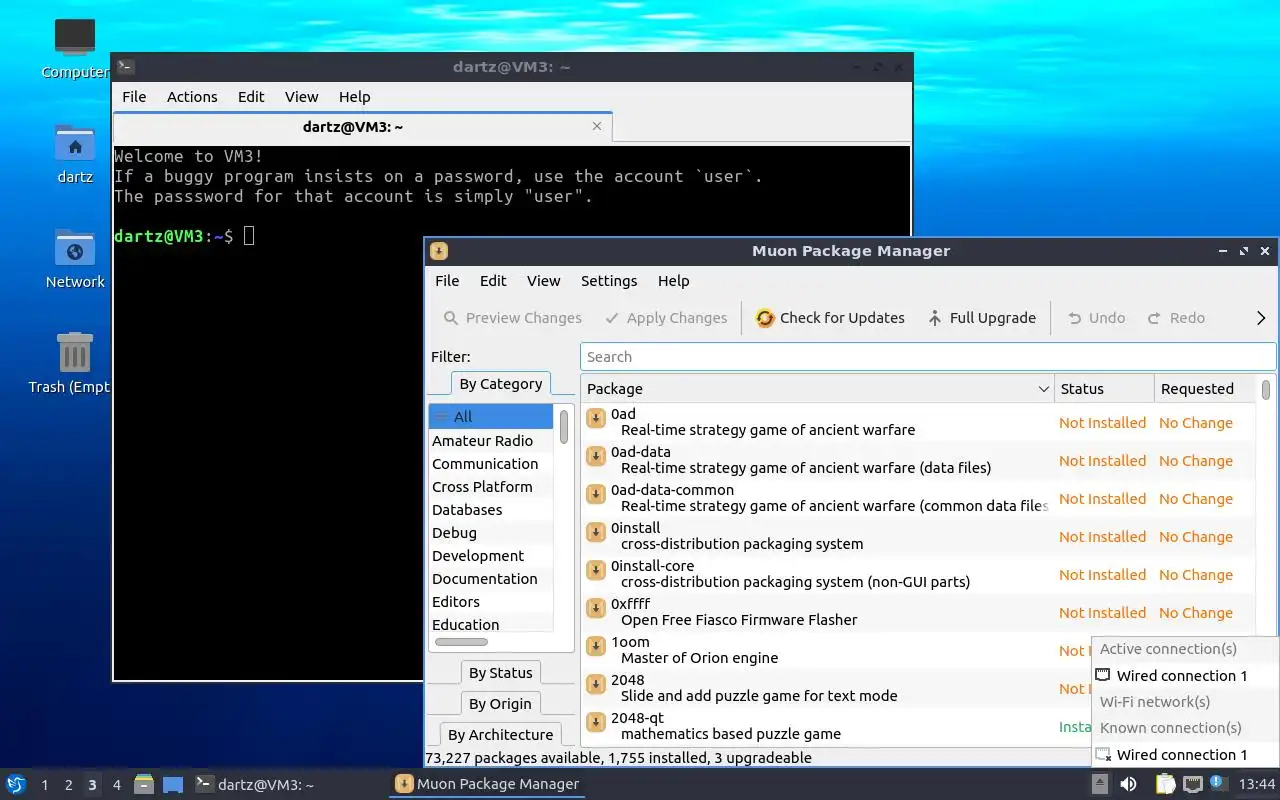Open the Actions menu in the terminal window
This screenshot has height=800, width=1280.
pyautogui.click(x=192, y=97)
